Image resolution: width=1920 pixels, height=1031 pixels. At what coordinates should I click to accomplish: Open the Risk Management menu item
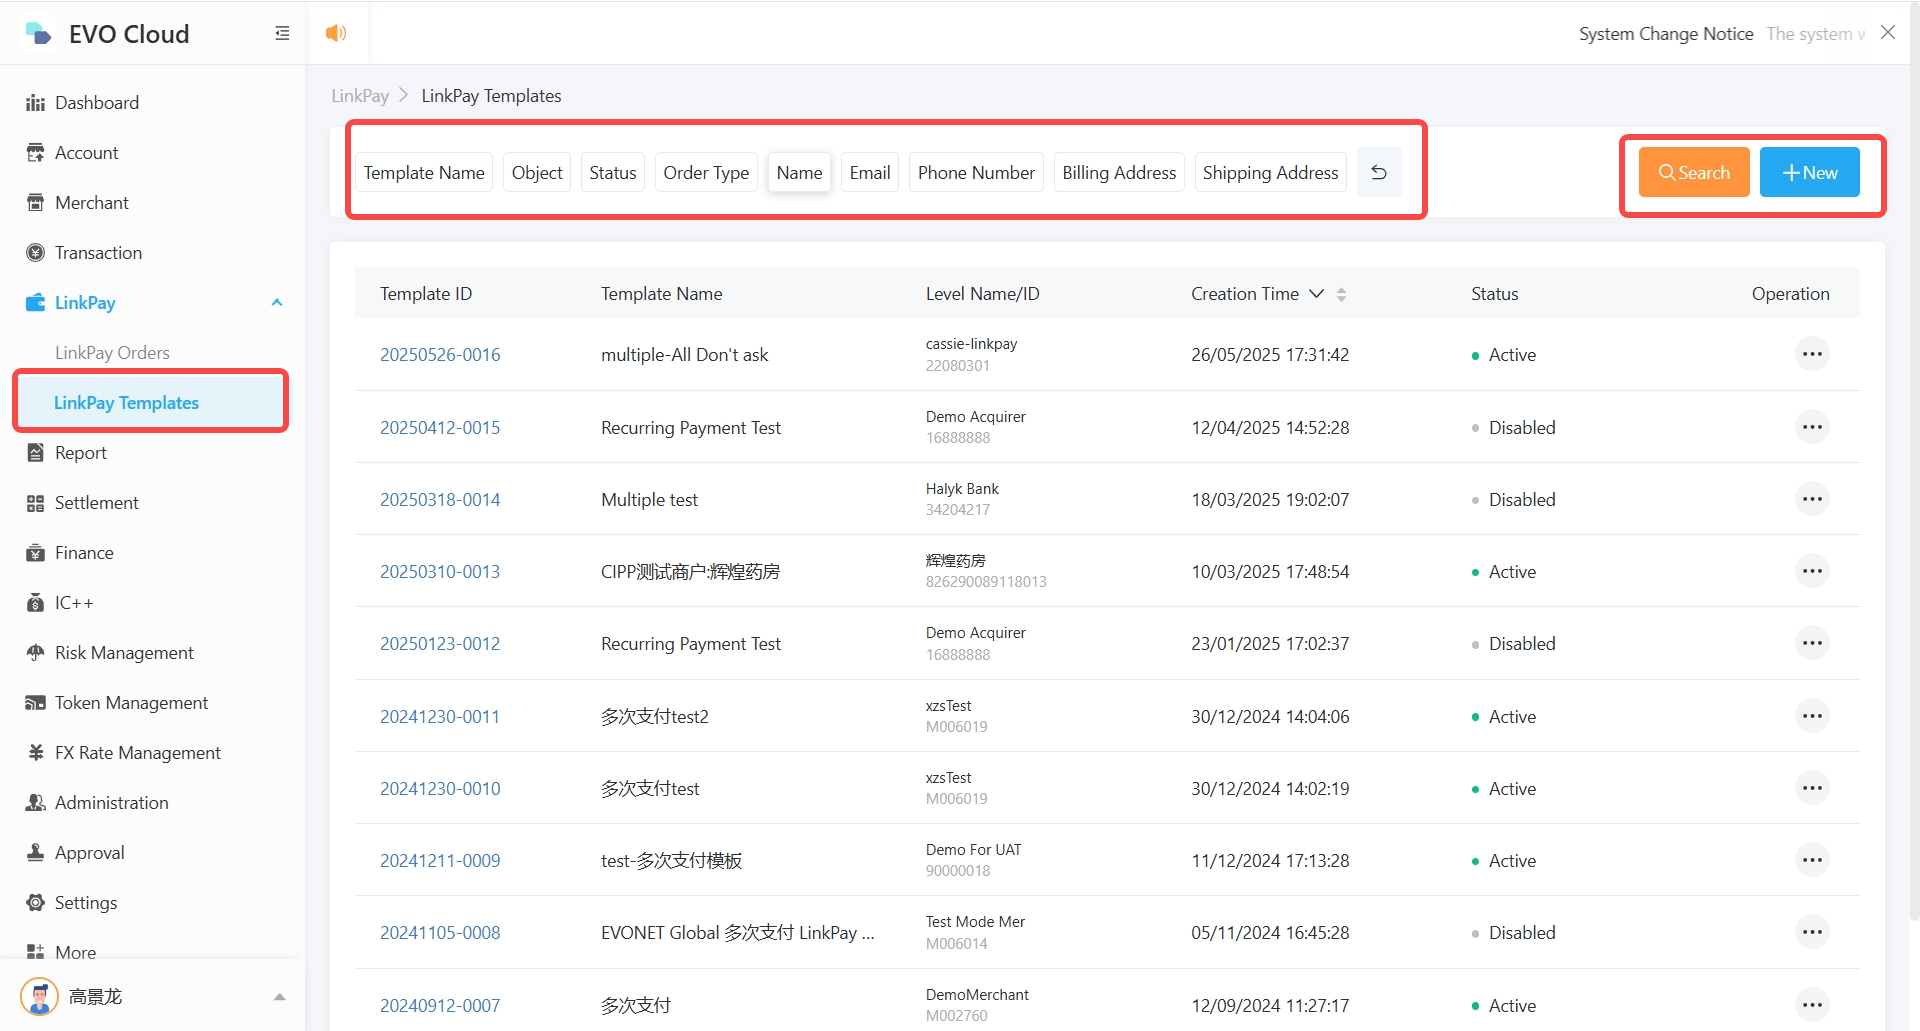(124, 653)
